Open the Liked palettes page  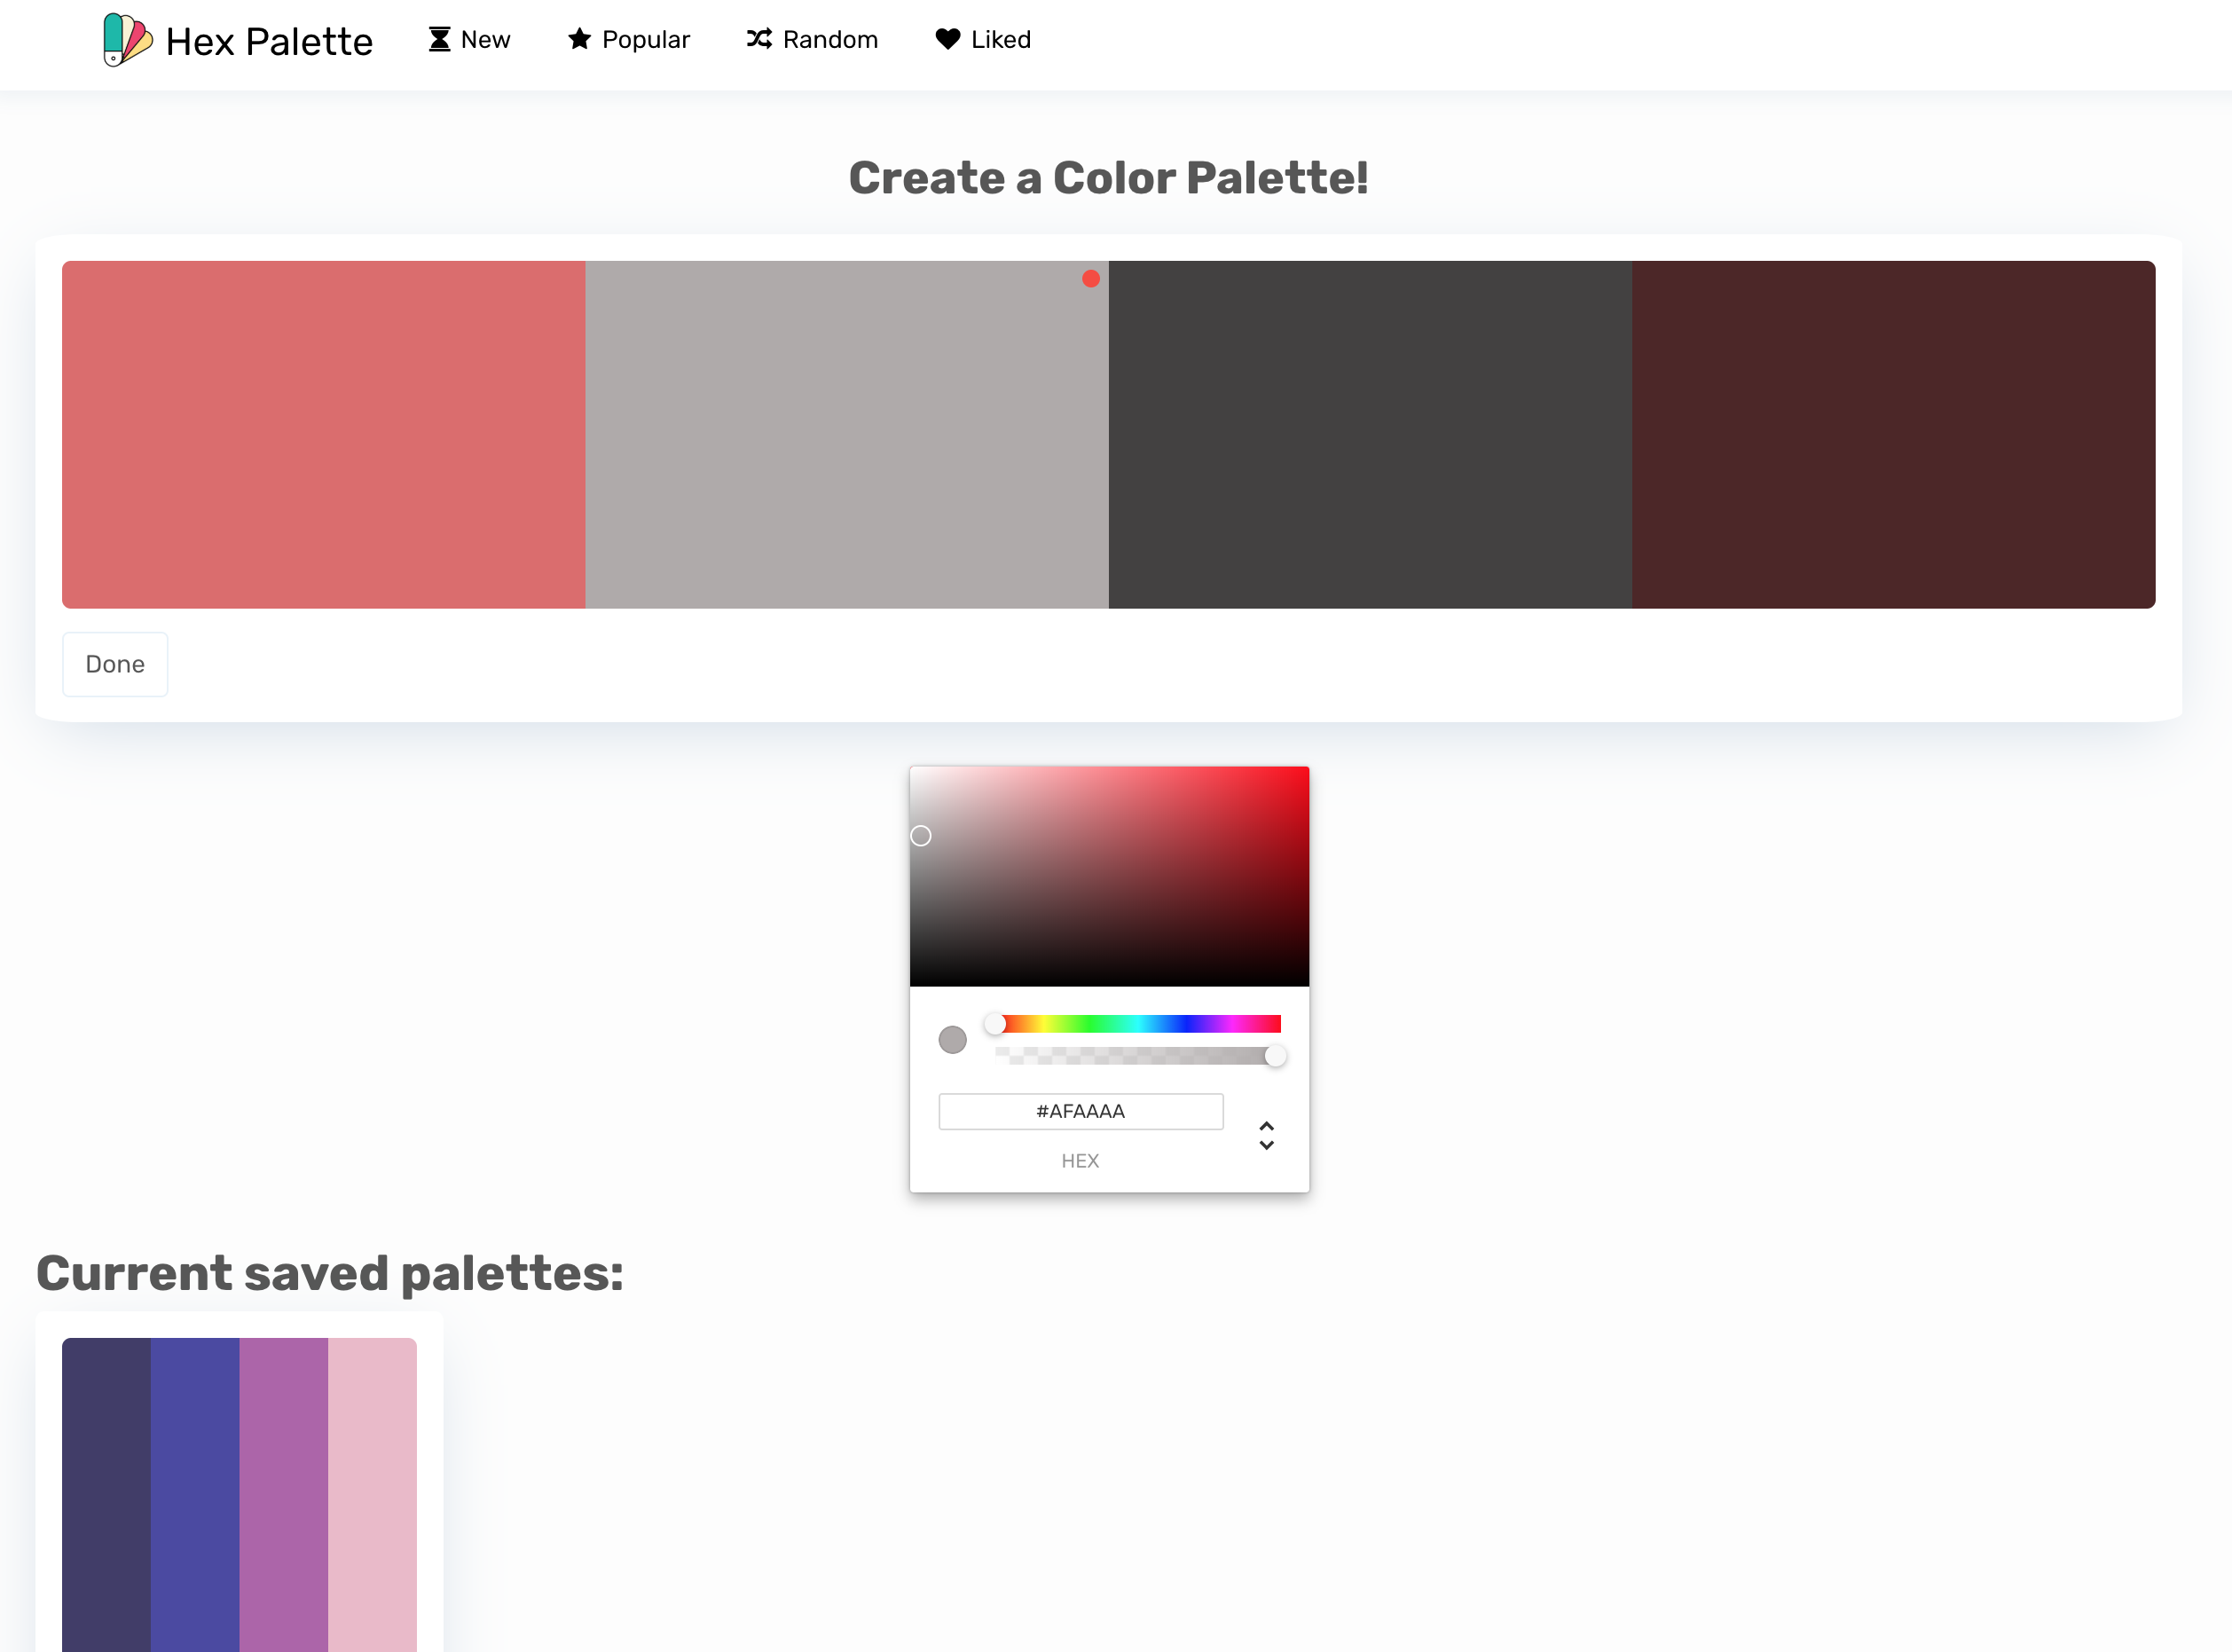click(1000, 40)
